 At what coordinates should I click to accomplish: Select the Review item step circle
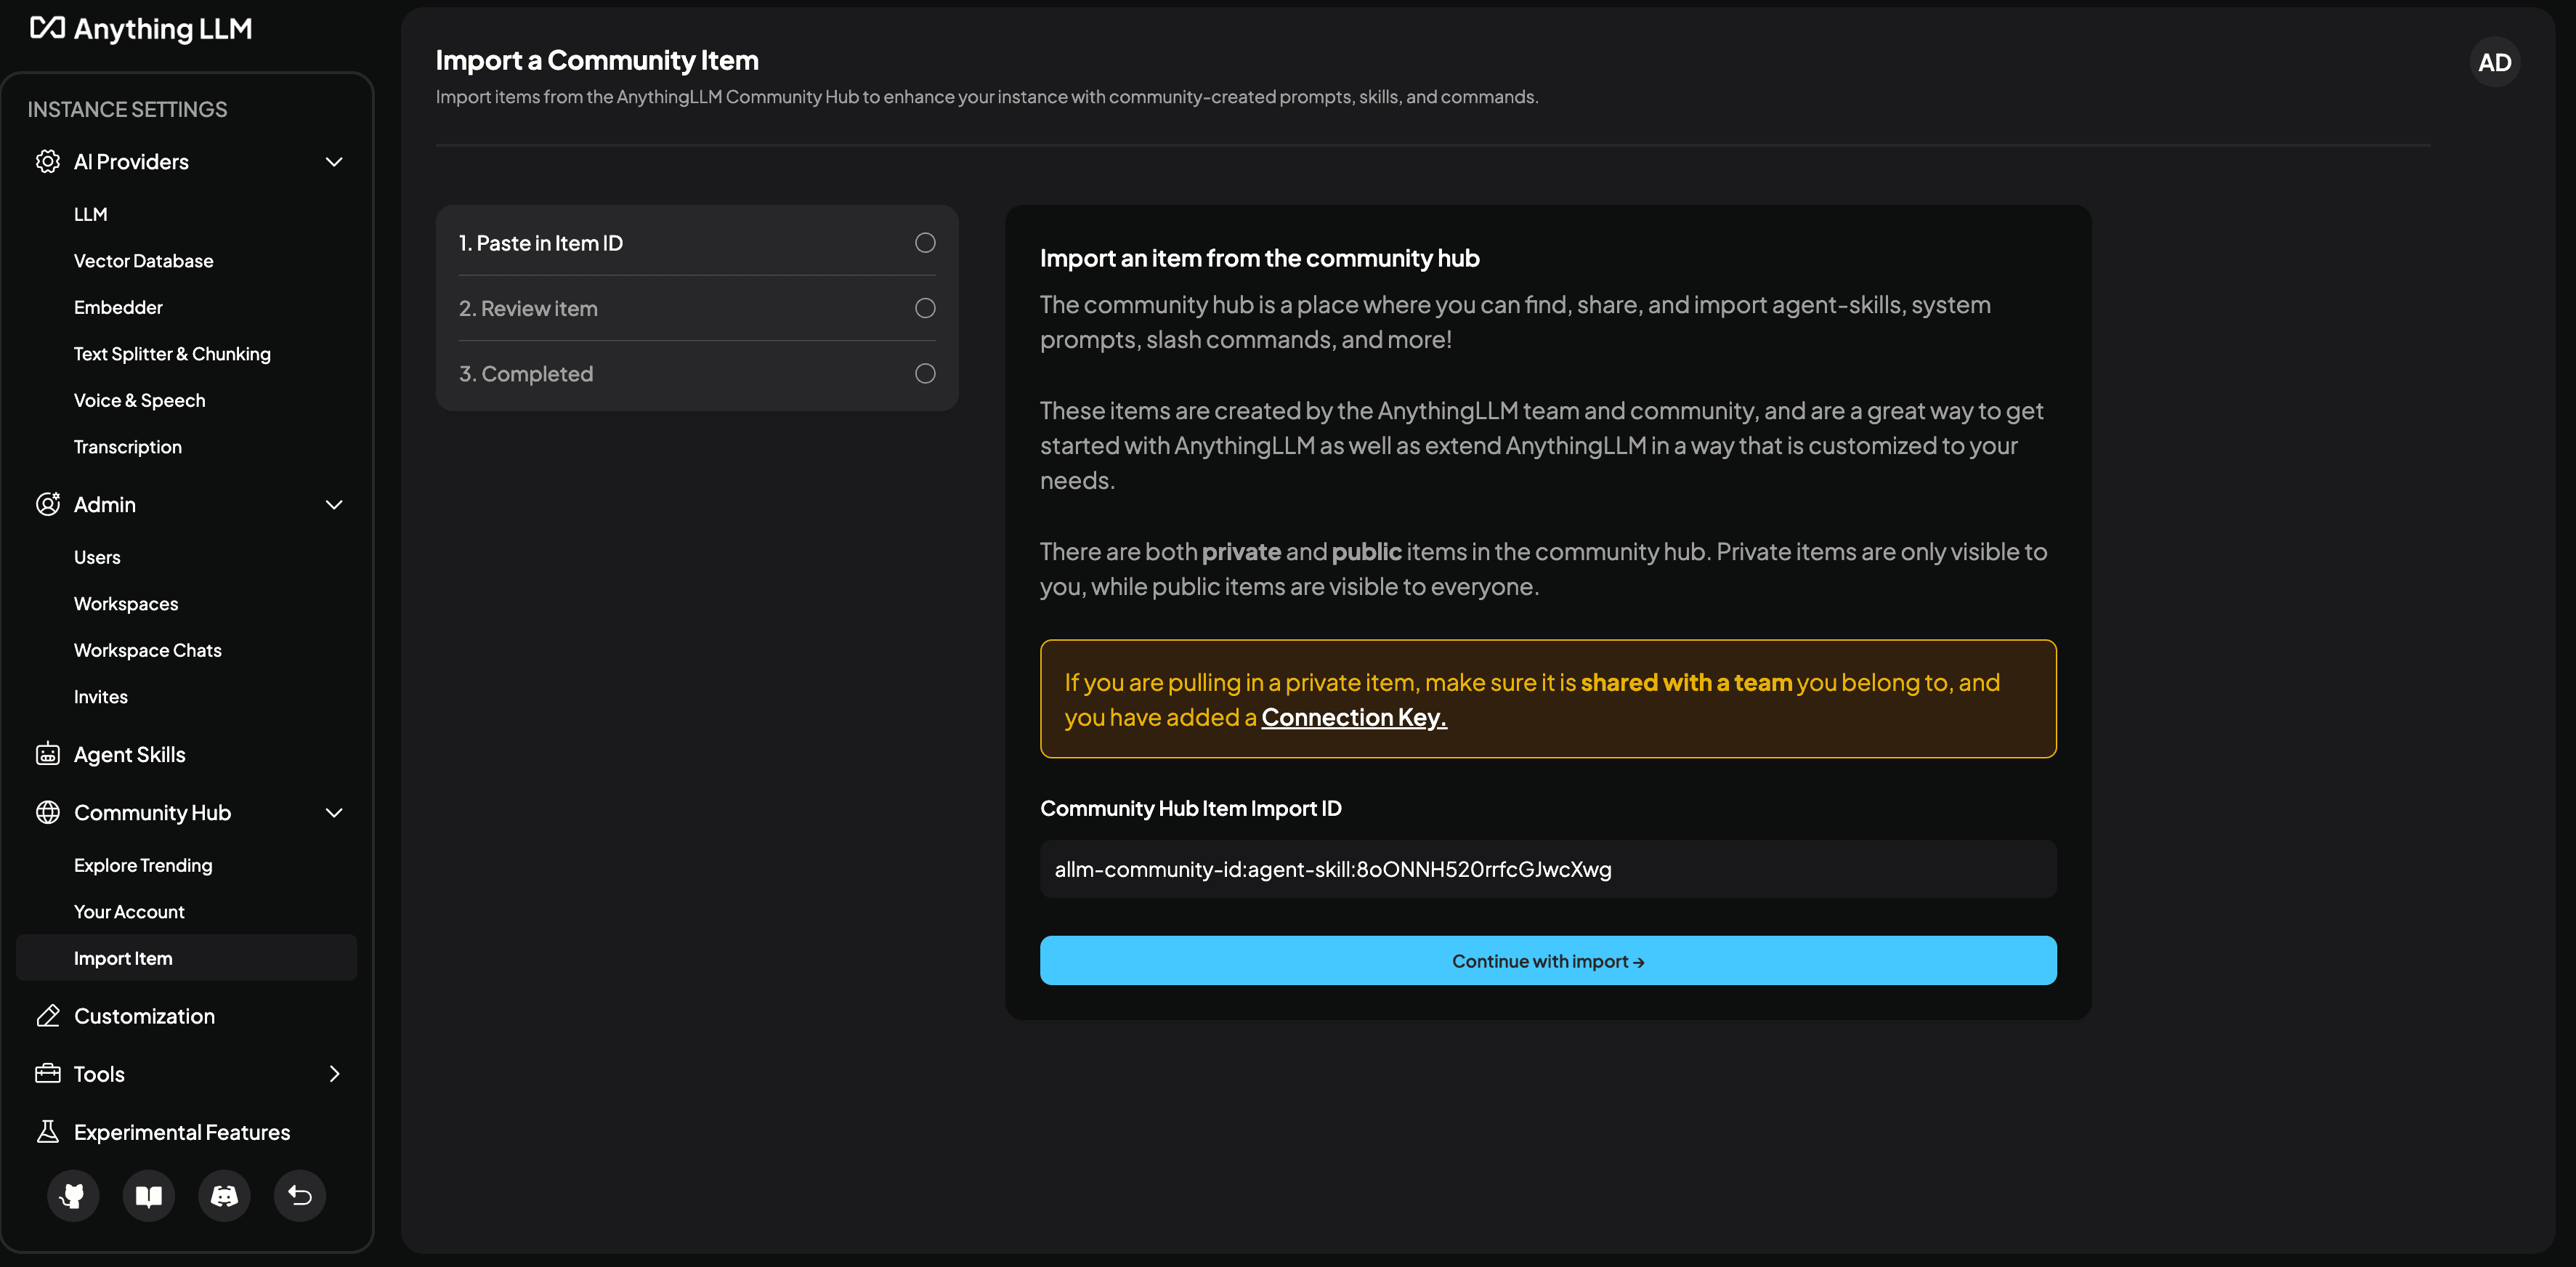coord(925,308)
